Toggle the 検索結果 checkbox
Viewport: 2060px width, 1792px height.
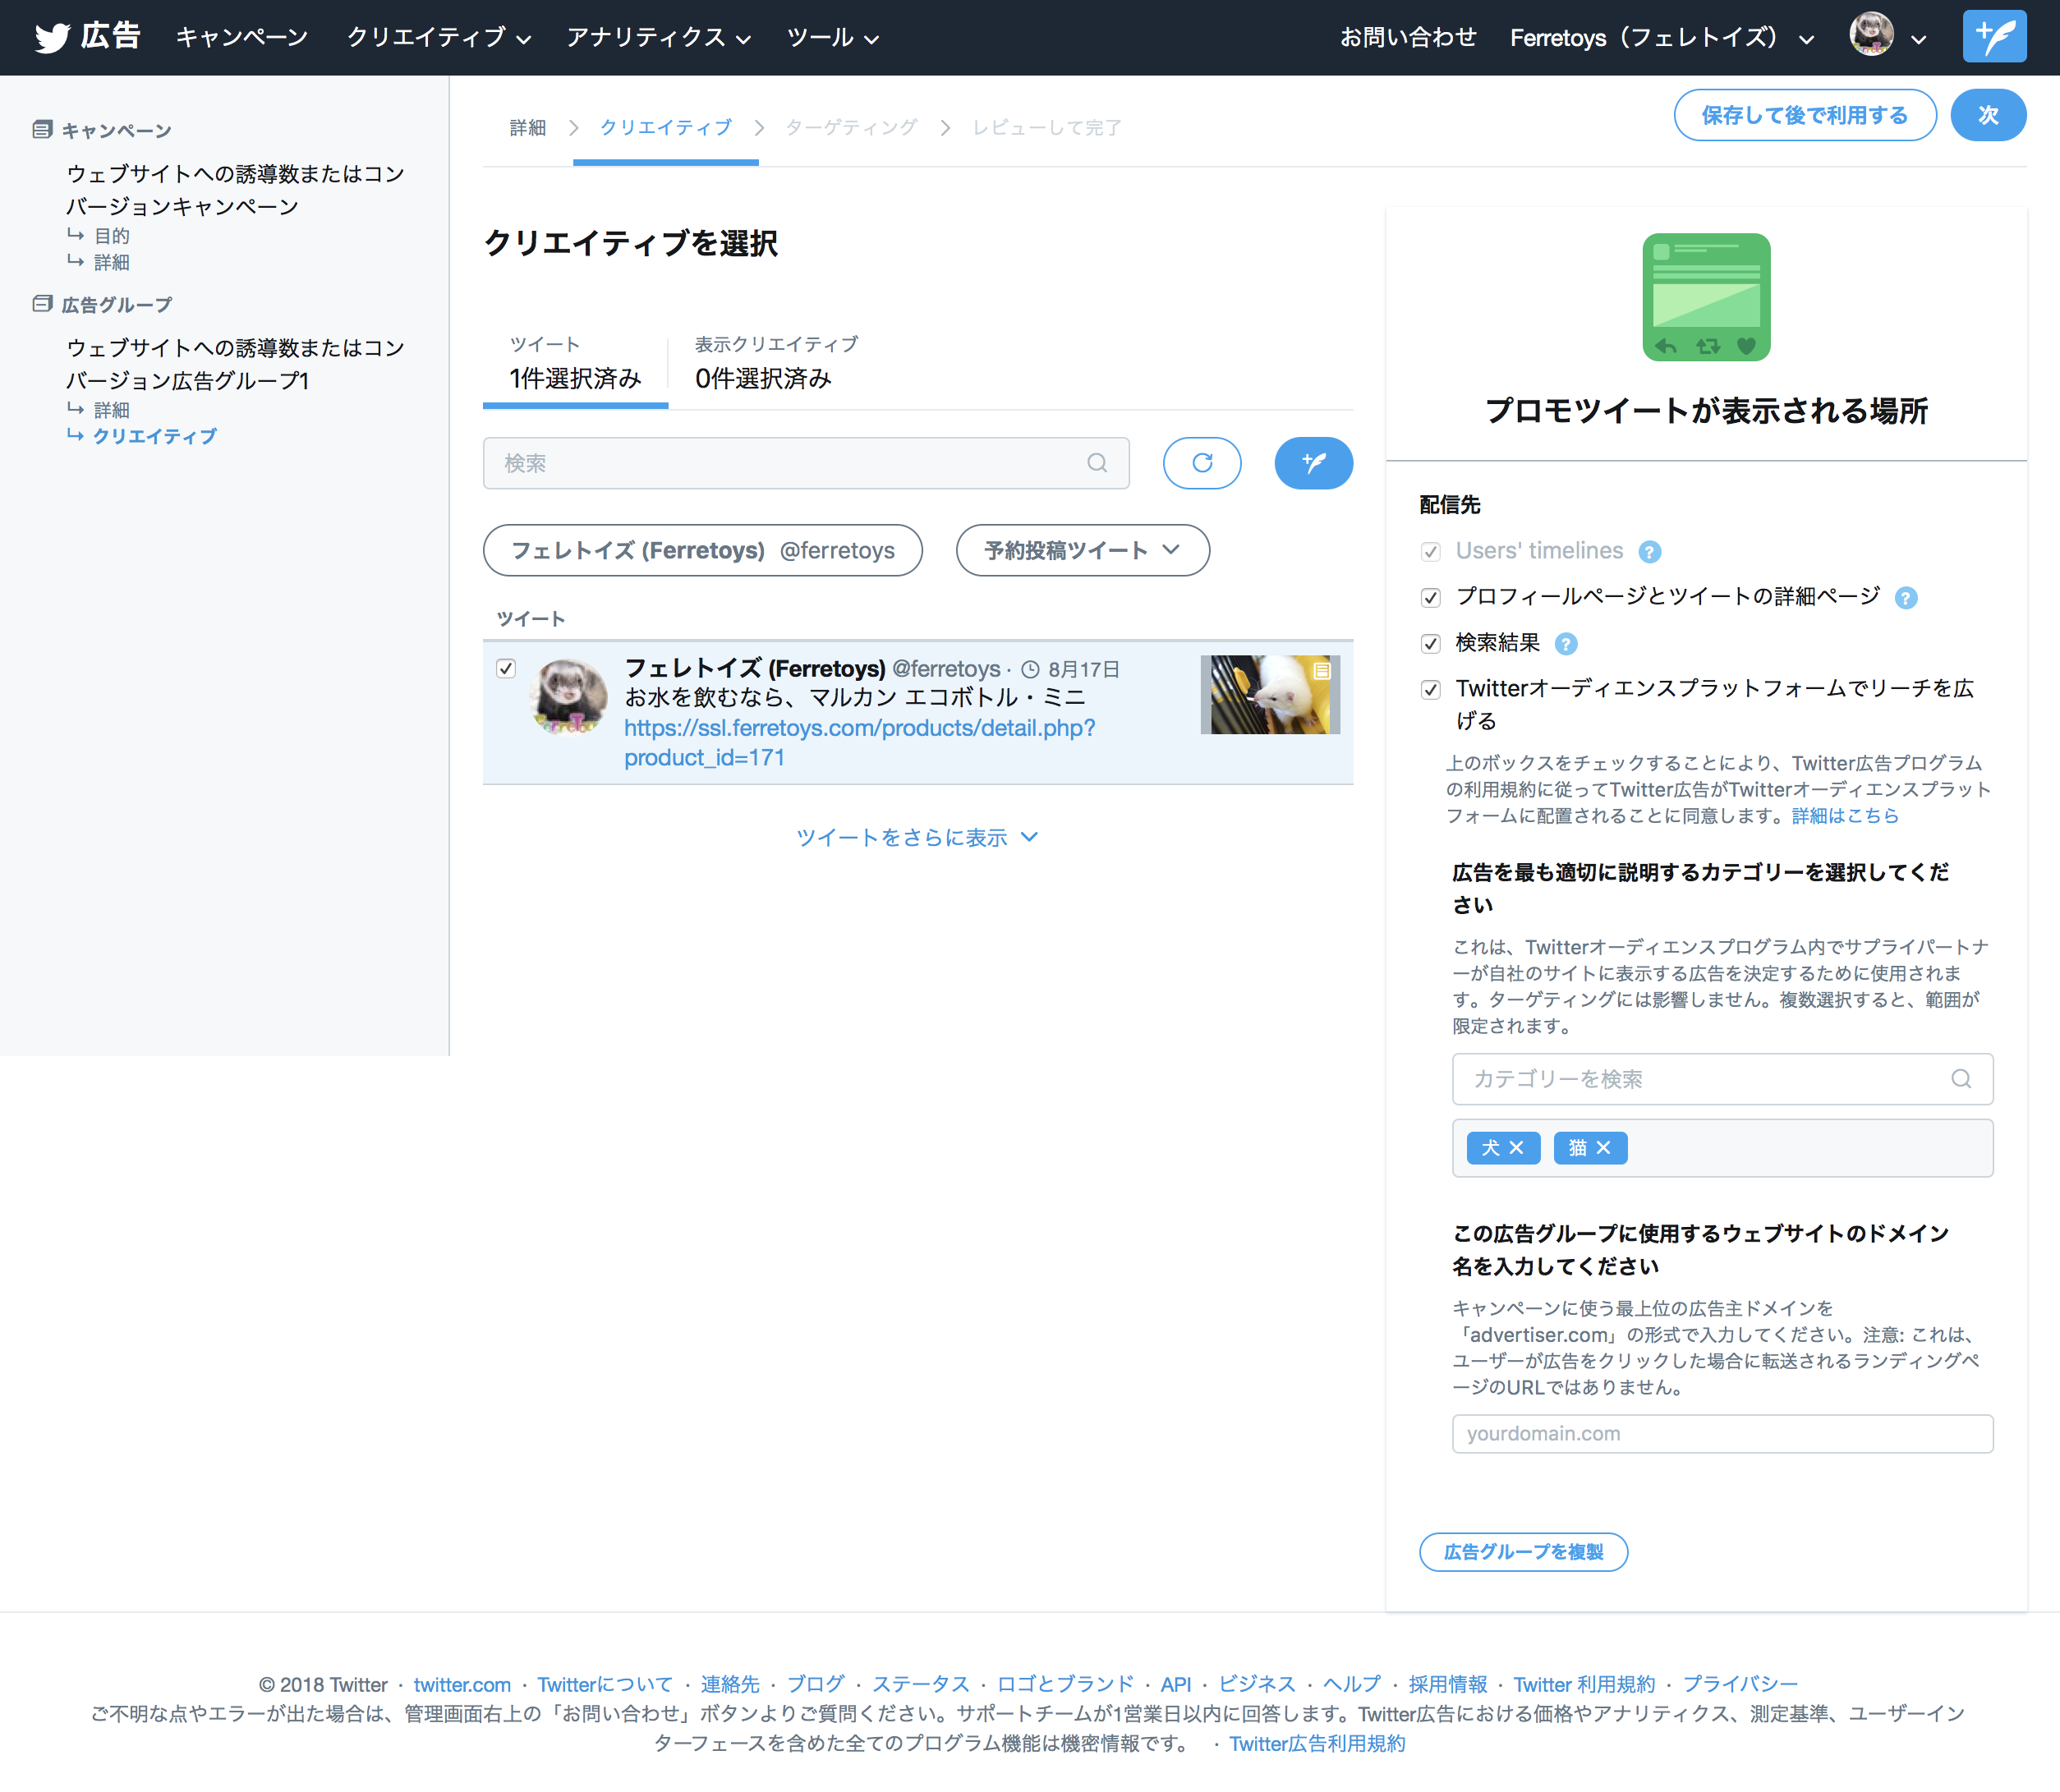(x=1431, y=644)
